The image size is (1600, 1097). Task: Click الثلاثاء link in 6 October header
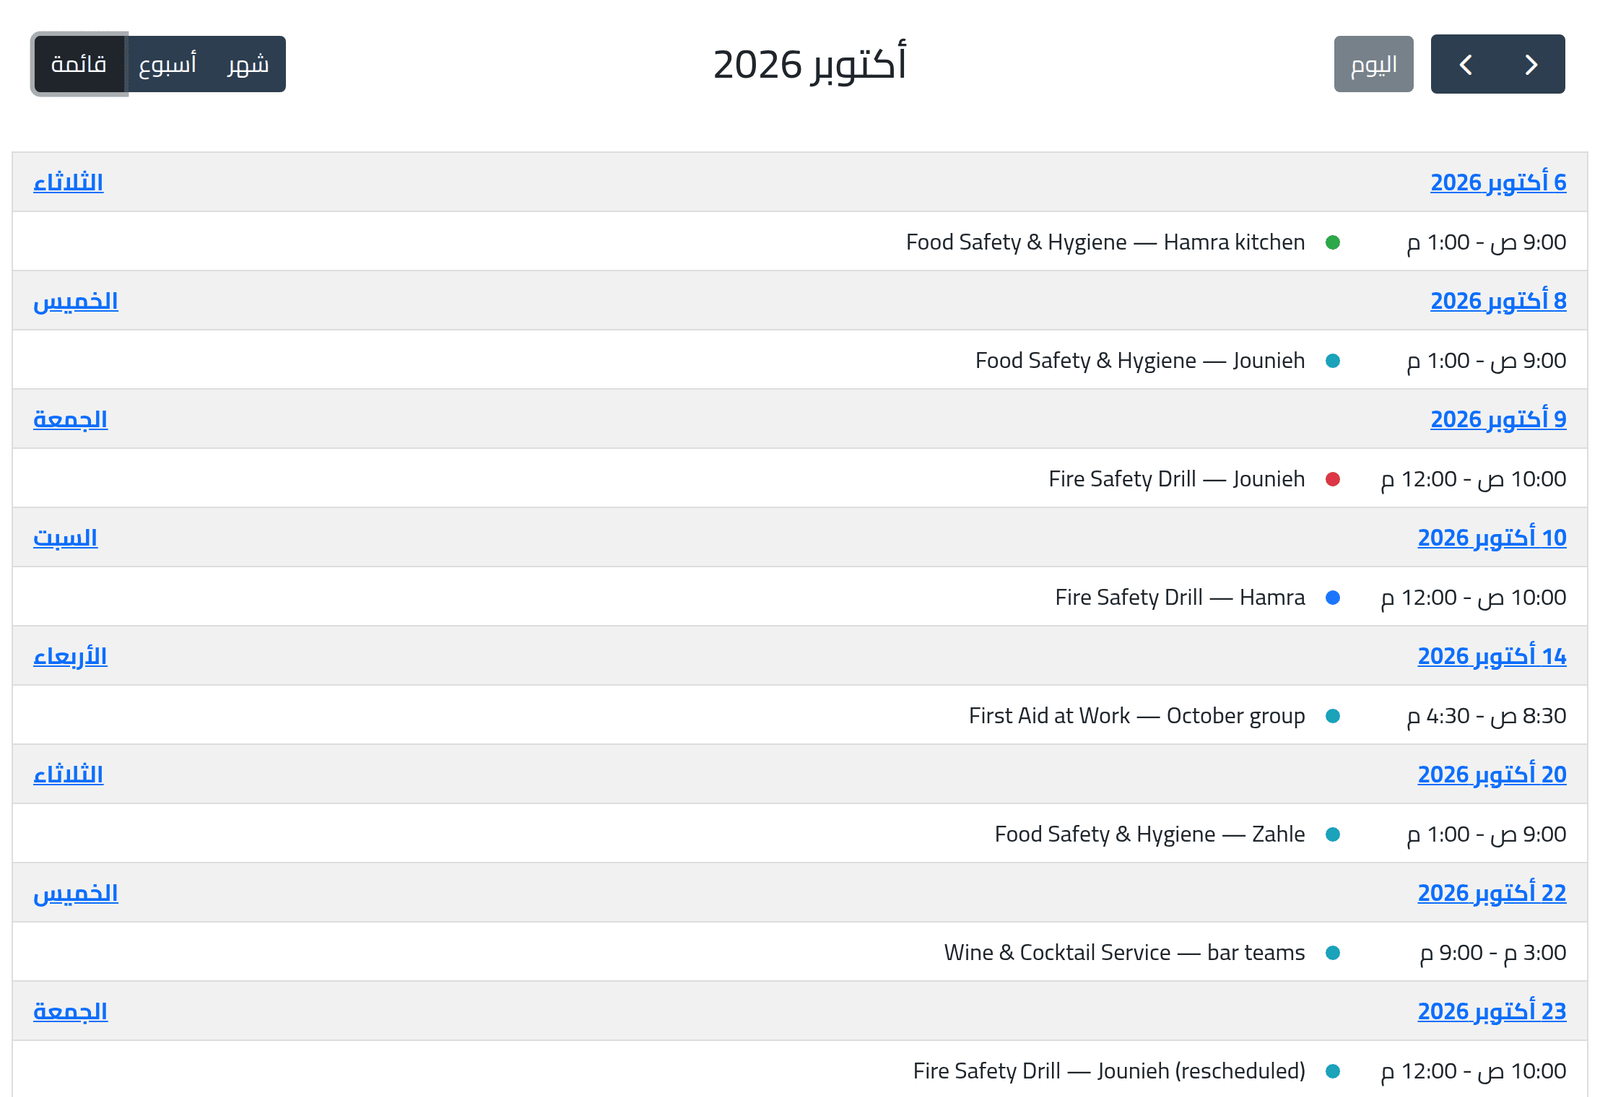coord(68,182)
